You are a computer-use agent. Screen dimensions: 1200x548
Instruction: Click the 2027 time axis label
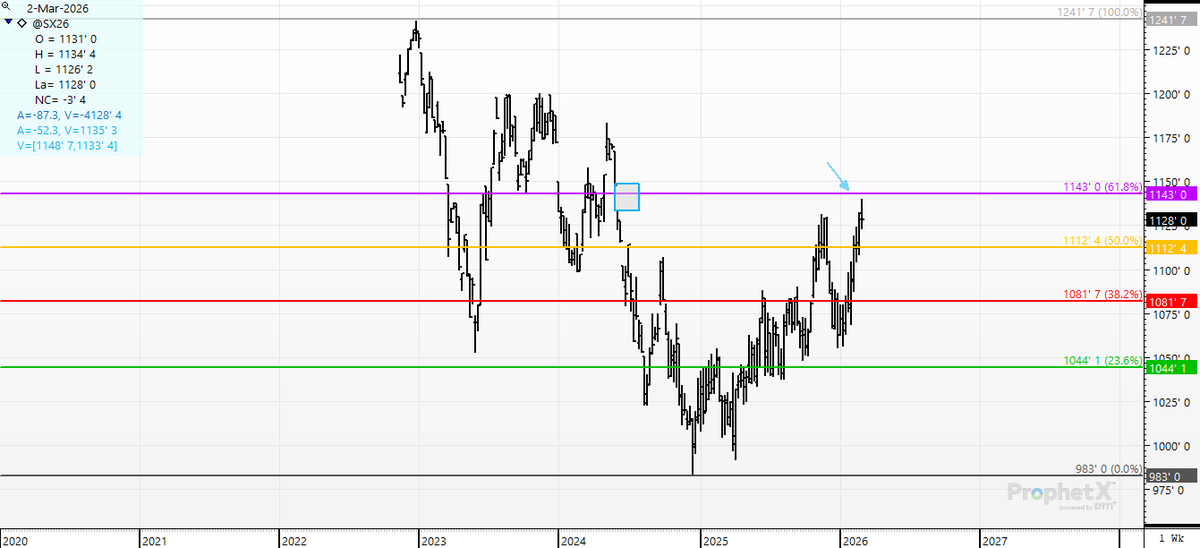pos(995,541)
